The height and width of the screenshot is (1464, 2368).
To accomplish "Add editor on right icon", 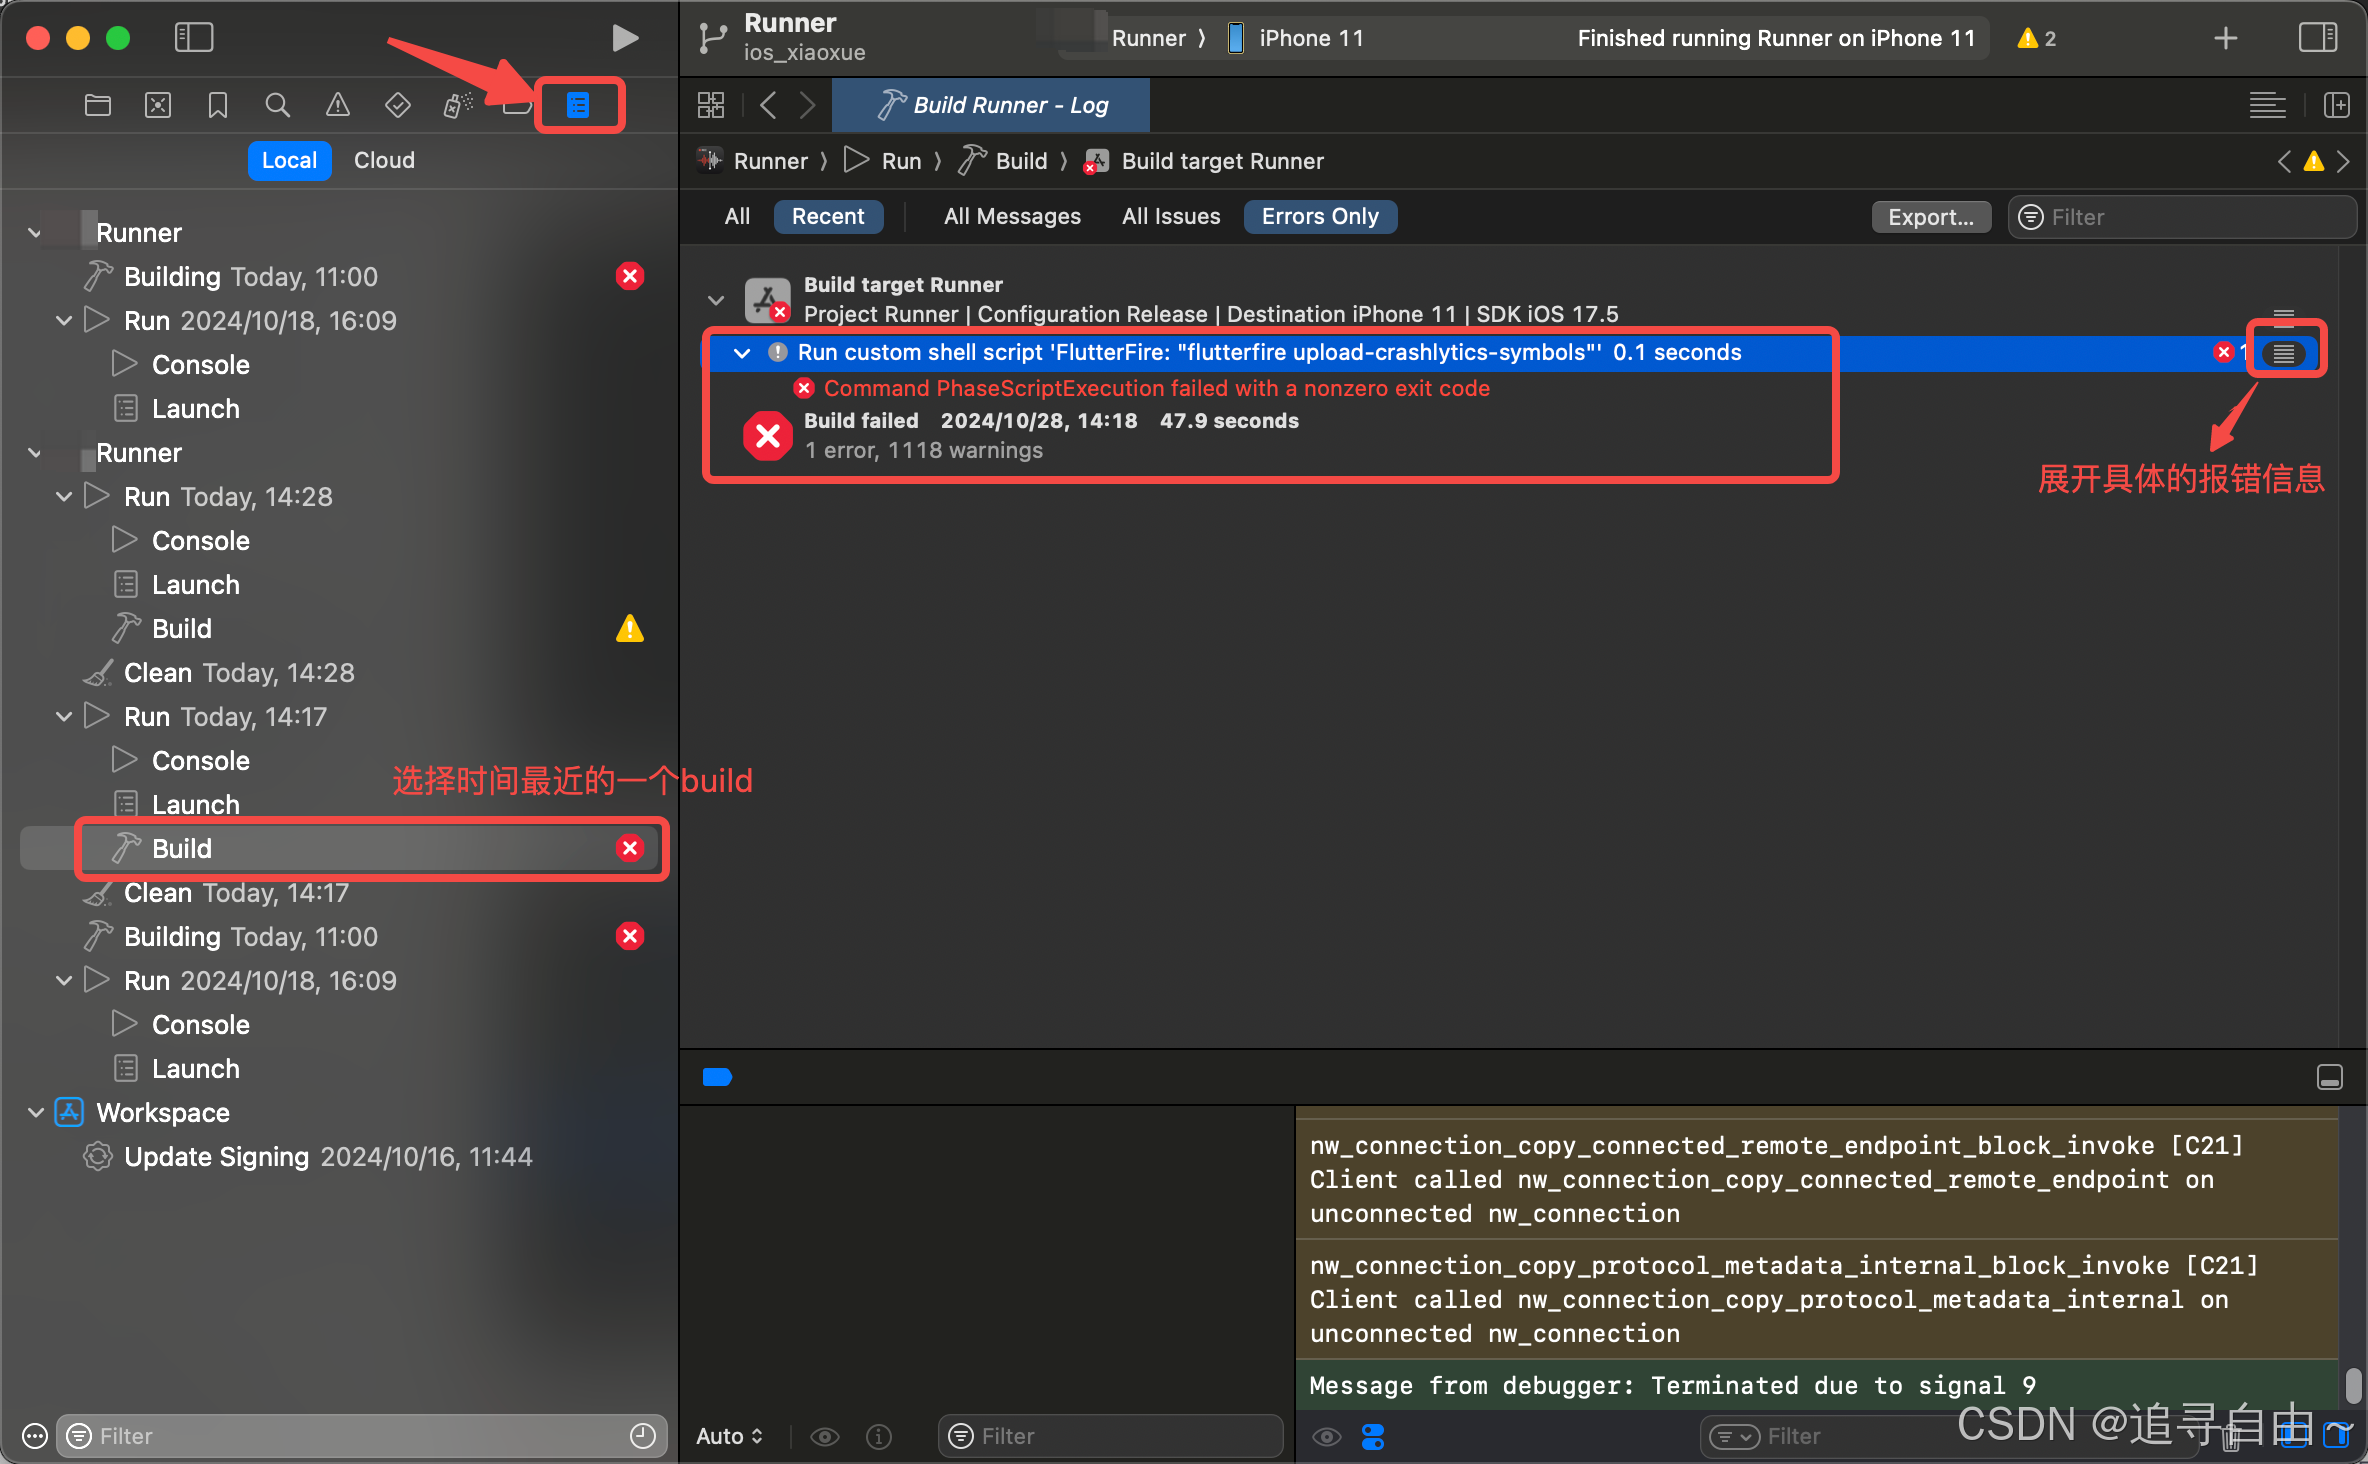I will (x=2337, y=105).
